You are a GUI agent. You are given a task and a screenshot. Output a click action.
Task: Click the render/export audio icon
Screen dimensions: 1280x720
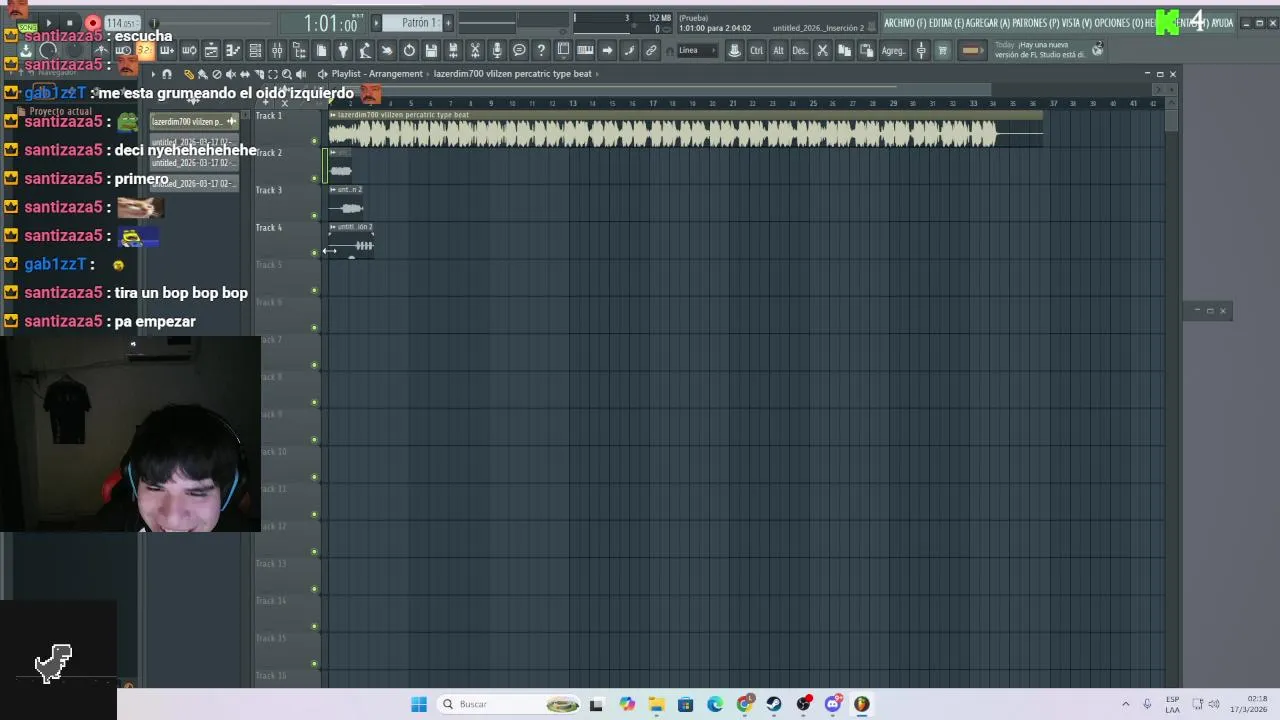(453, 50)
